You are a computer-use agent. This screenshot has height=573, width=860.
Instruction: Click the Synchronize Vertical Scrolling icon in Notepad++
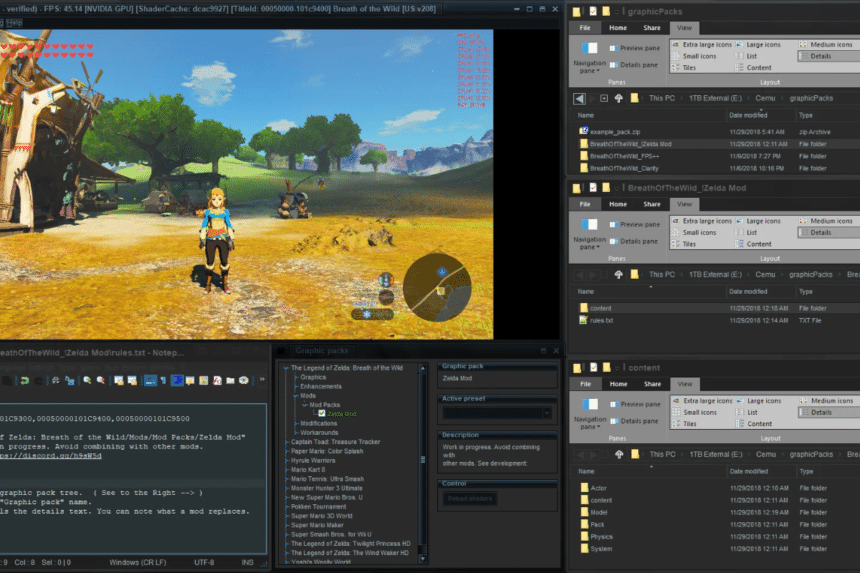point(118,380)
